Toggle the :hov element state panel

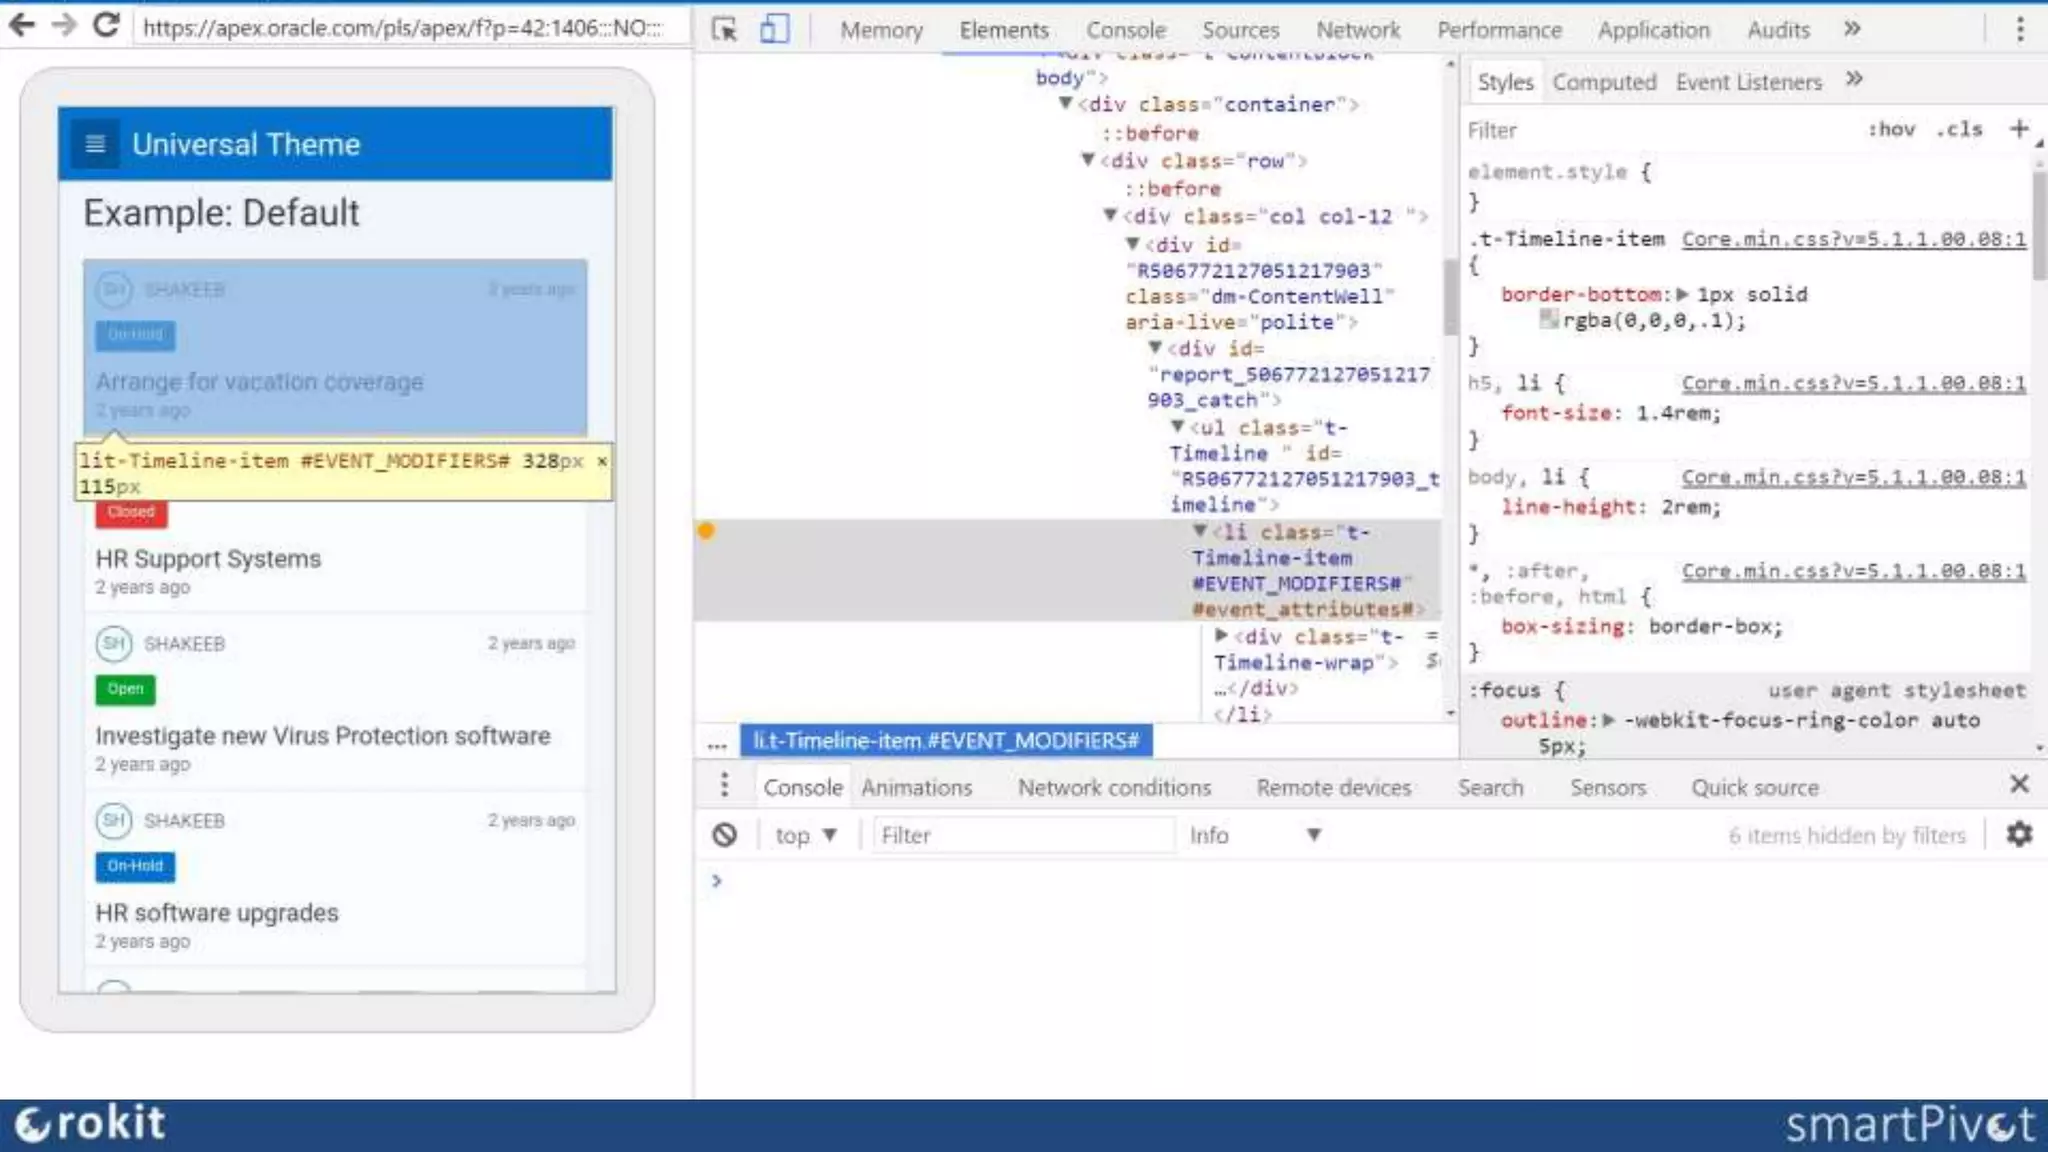tap(1890, 129)
